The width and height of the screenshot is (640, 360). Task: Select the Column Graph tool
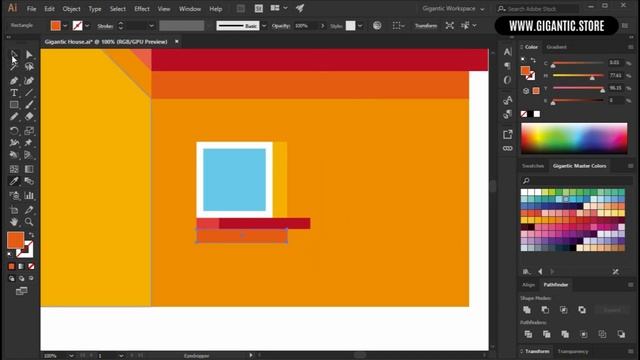pyautogui.click(x=29, y=196)
